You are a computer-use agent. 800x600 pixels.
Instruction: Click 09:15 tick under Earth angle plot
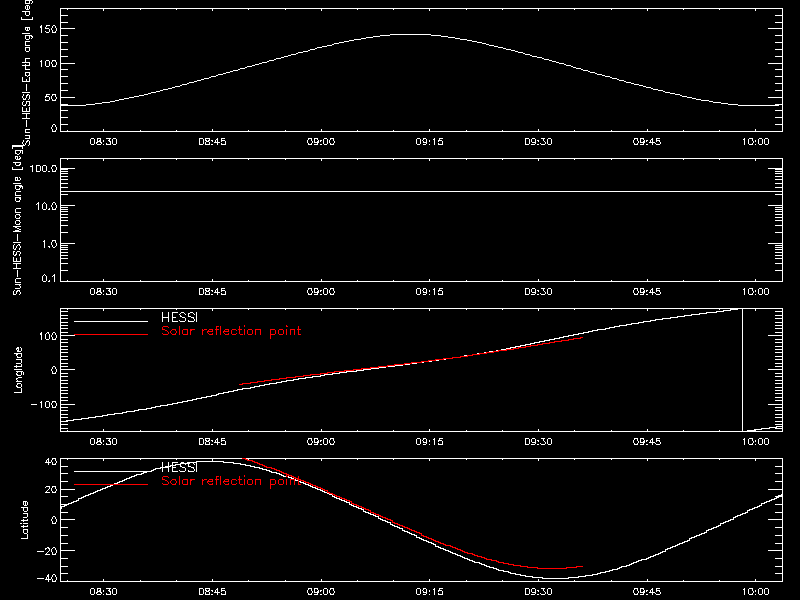(x=430, y=142)
